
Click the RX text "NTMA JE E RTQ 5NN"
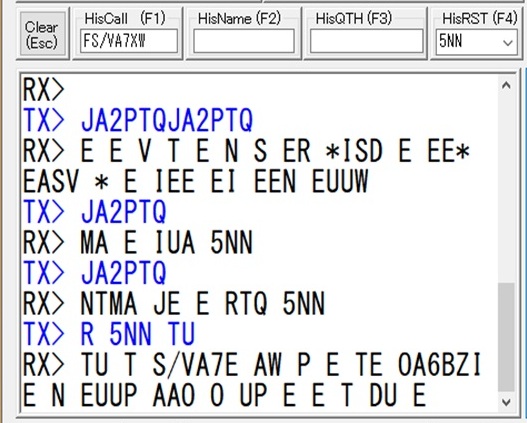(x=203, y=303)
